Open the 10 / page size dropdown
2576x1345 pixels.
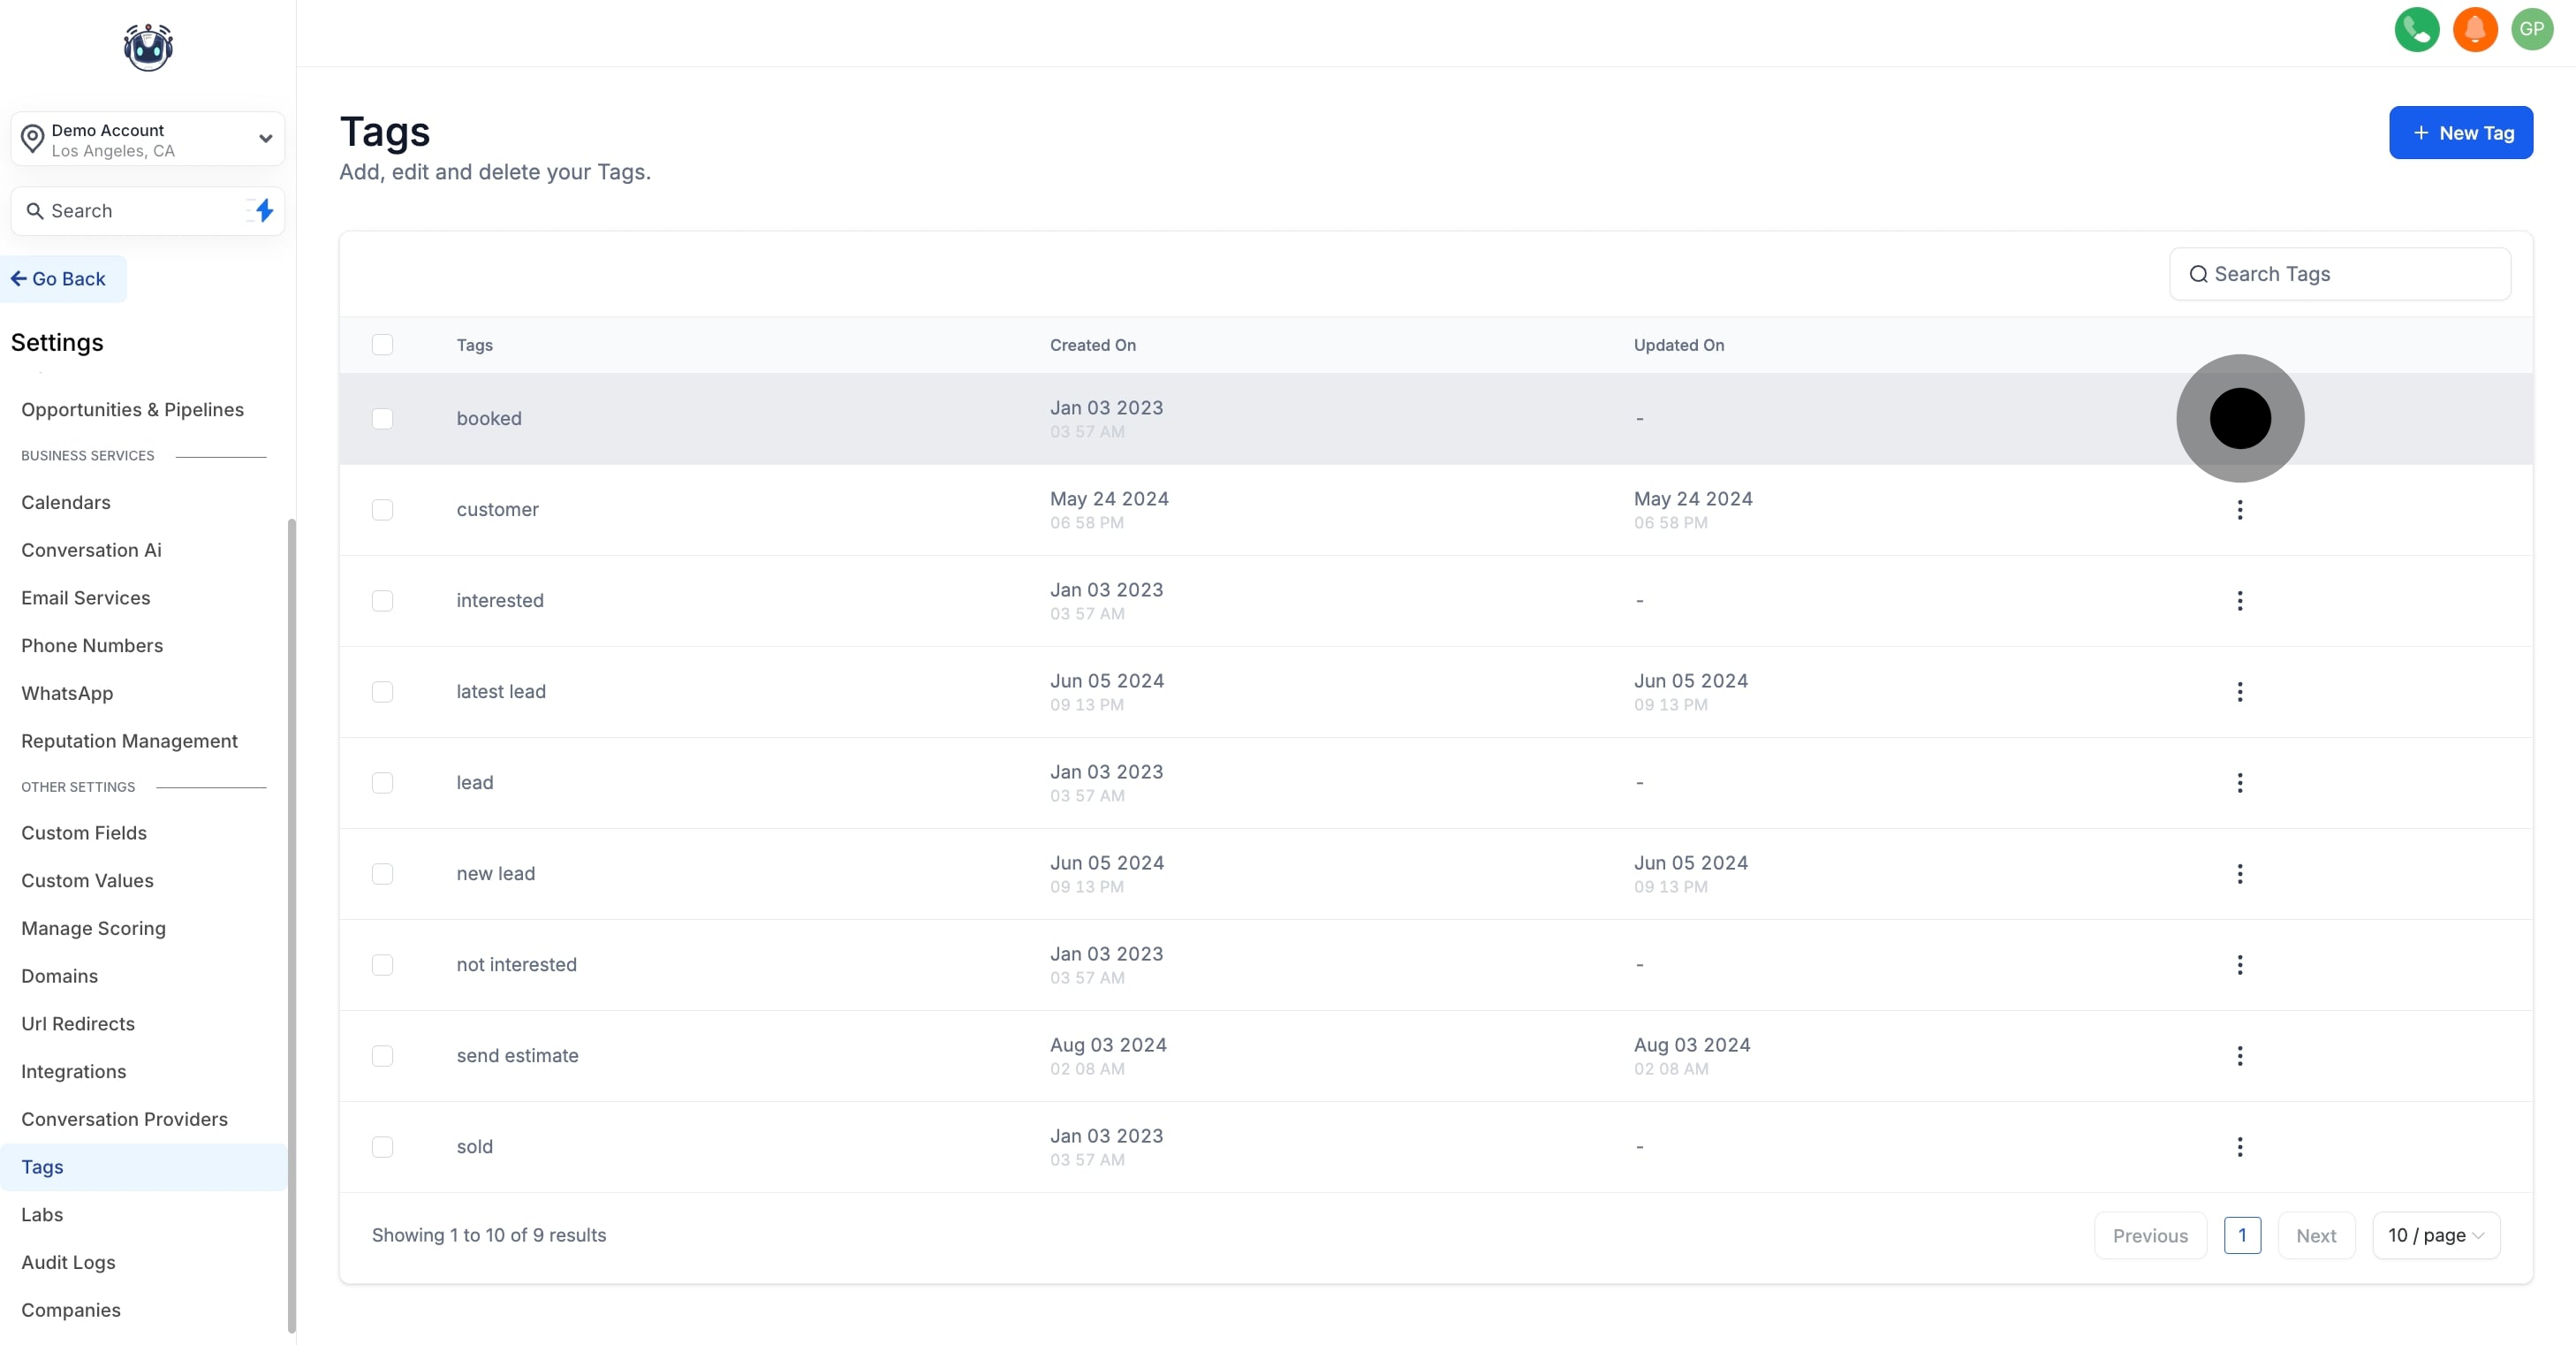pos(2435,1236)
